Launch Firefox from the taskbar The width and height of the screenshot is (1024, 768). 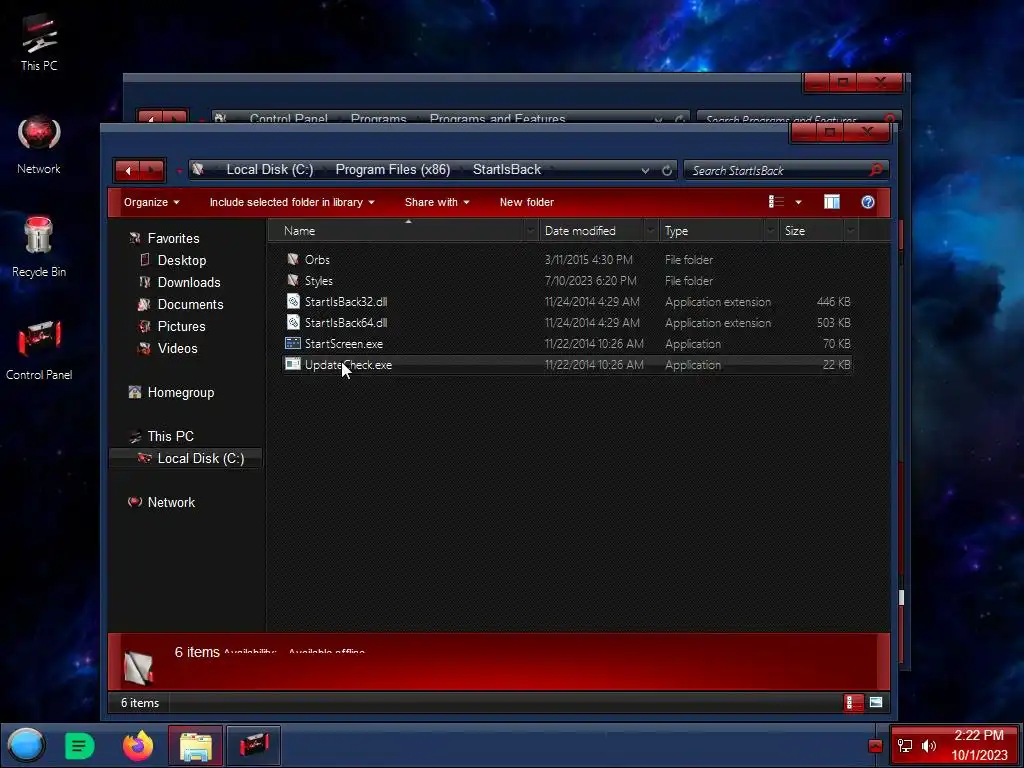[138, 745]
